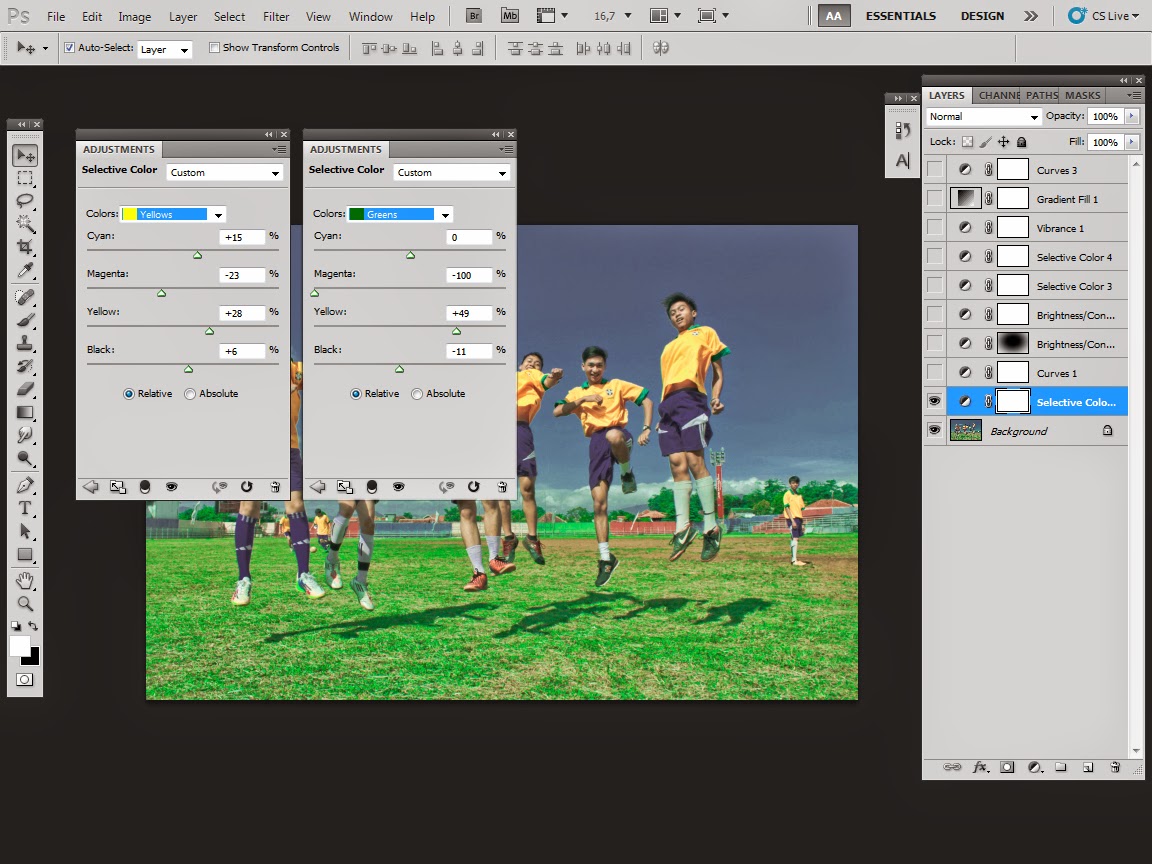The image size is (1152, 864).
Task: Reset adjustment in Greens panel
Action: (x=473, y=486)
